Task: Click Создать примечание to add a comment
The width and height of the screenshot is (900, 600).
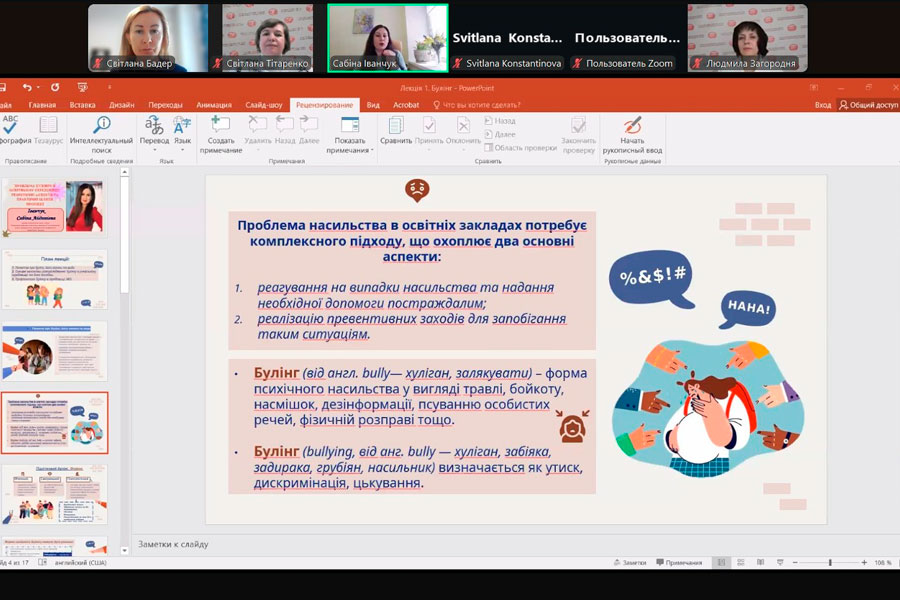Action: (x=220, y=132)
